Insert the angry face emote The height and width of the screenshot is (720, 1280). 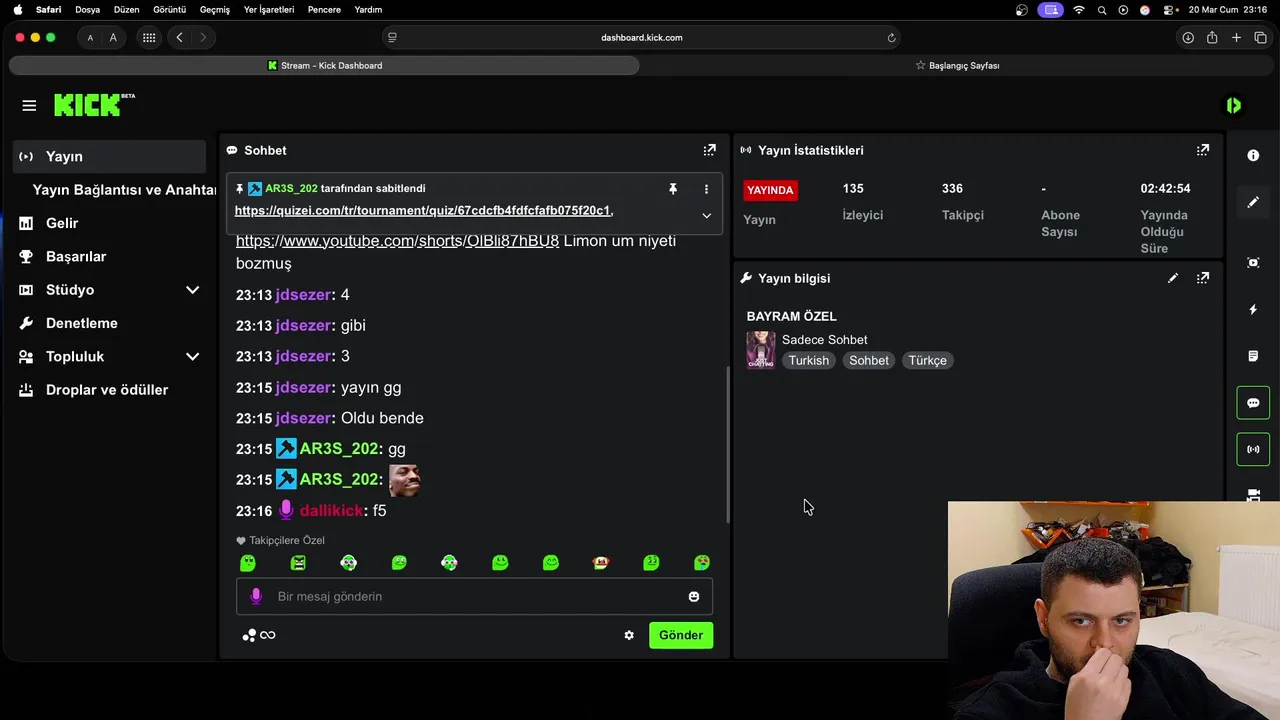pos(298,563)
